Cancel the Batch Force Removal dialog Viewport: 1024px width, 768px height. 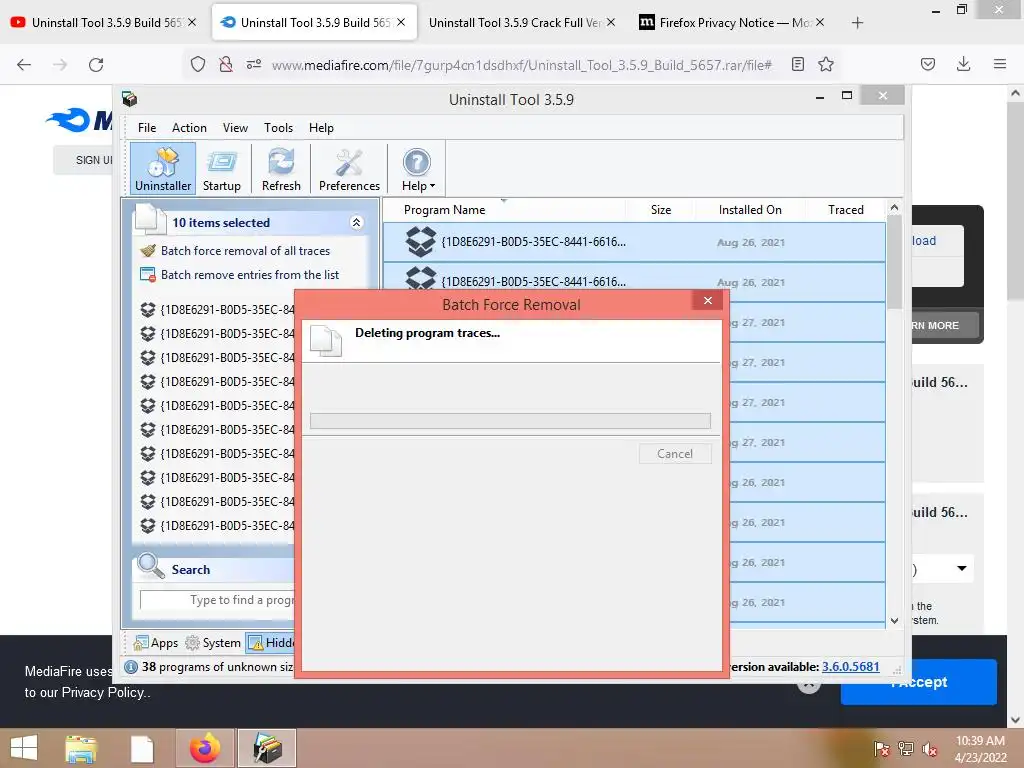[x=675, y=454]
